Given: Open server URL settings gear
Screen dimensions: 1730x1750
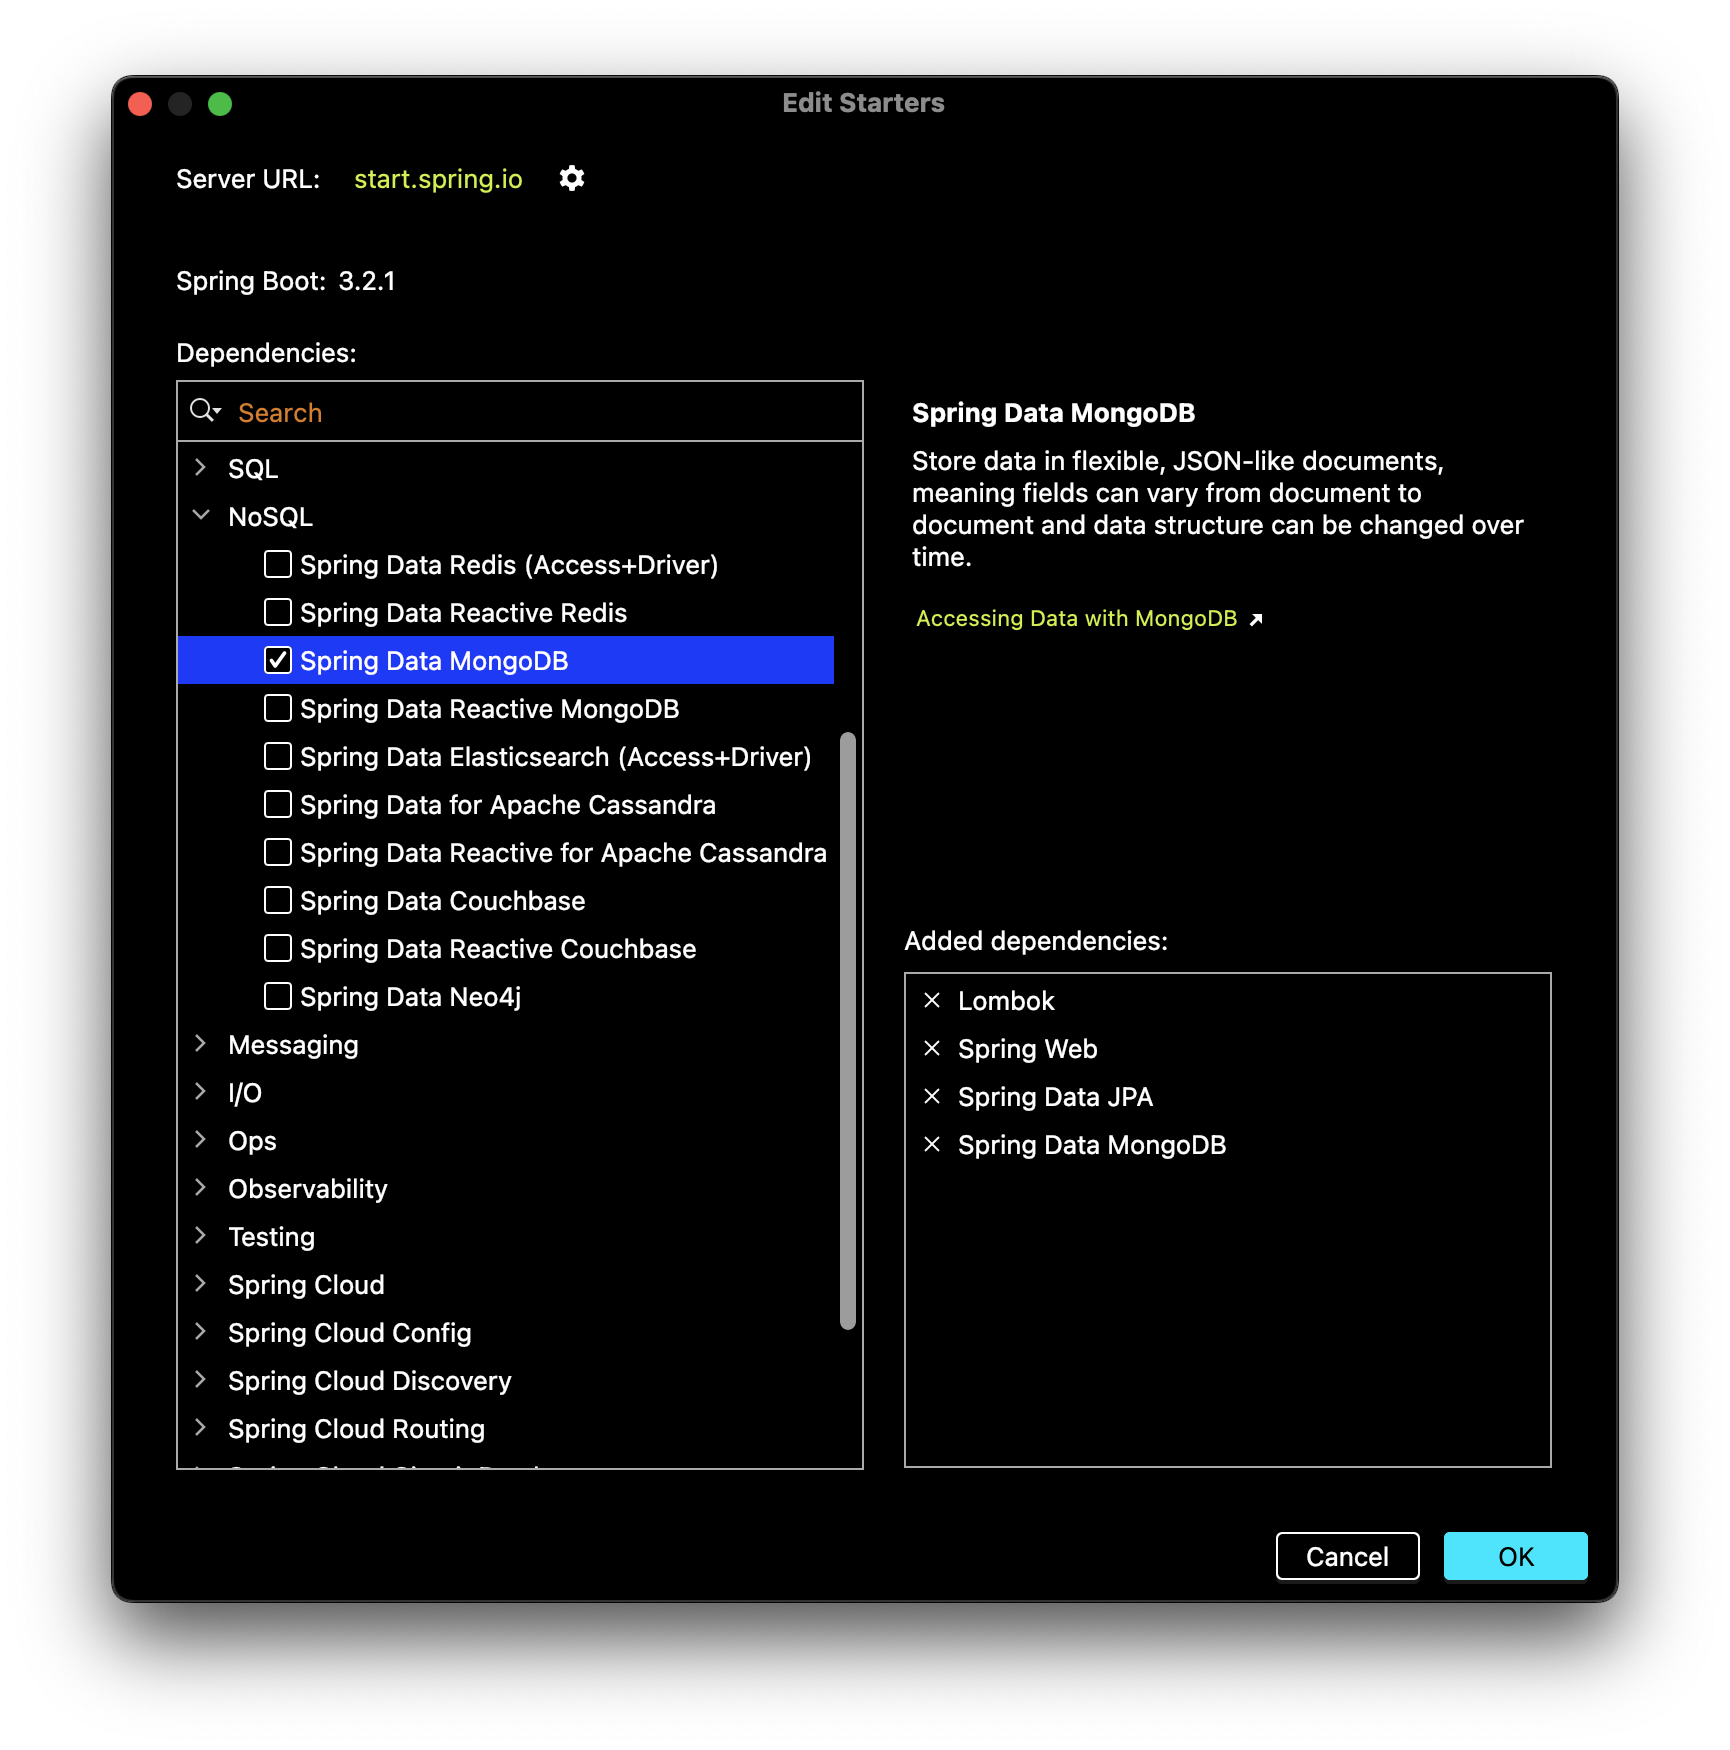Looking at the screenshot, I should point(571,178).
